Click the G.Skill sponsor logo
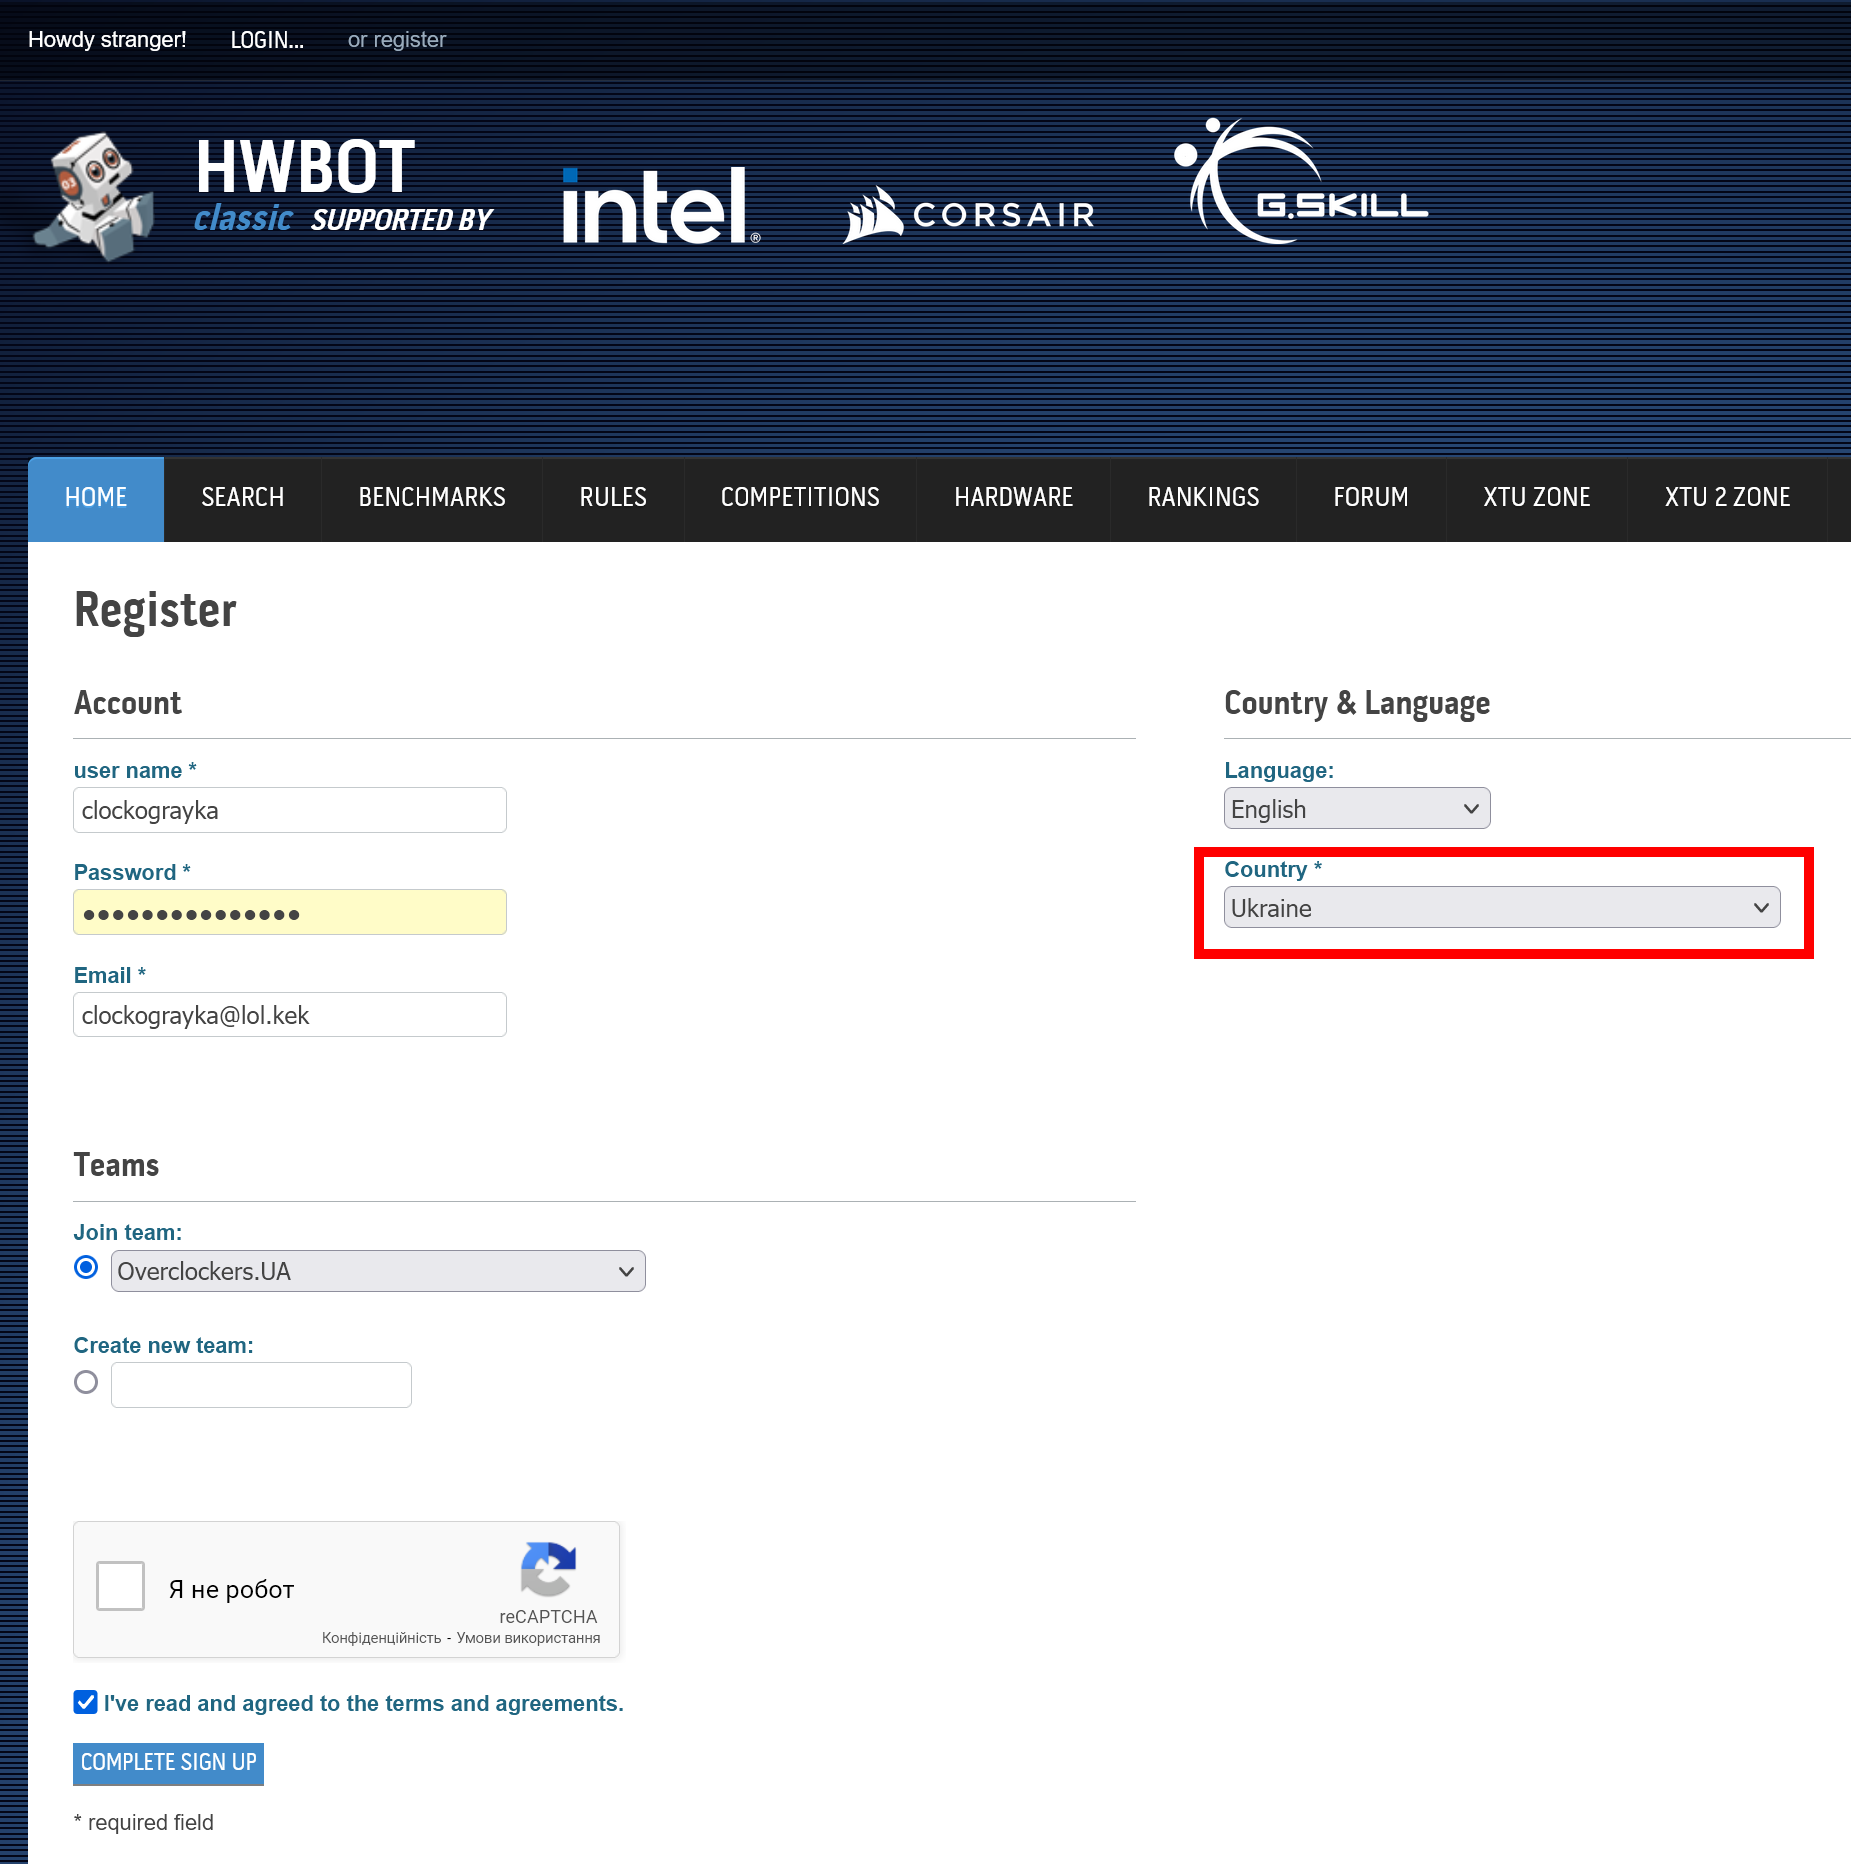Viewport: 1851px width, 1864px height. (x=1300, y=181)
